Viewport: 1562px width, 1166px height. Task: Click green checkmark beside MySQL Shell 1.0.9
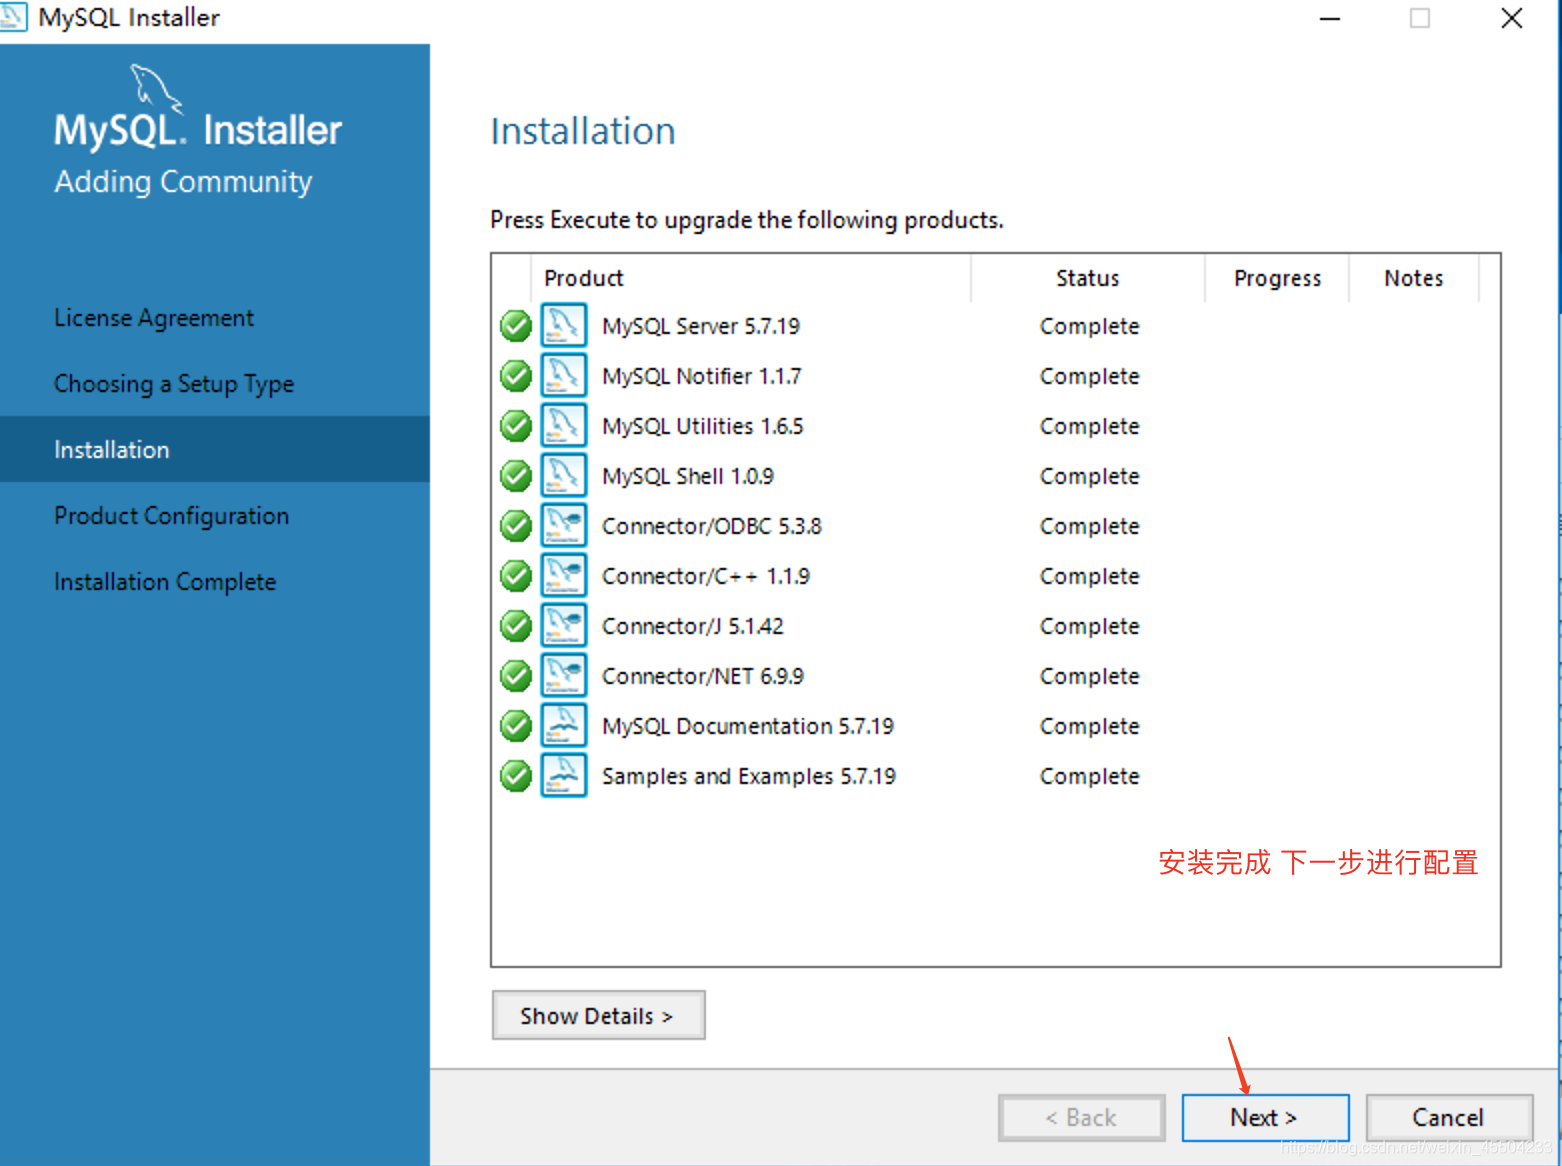click(516, 476)
